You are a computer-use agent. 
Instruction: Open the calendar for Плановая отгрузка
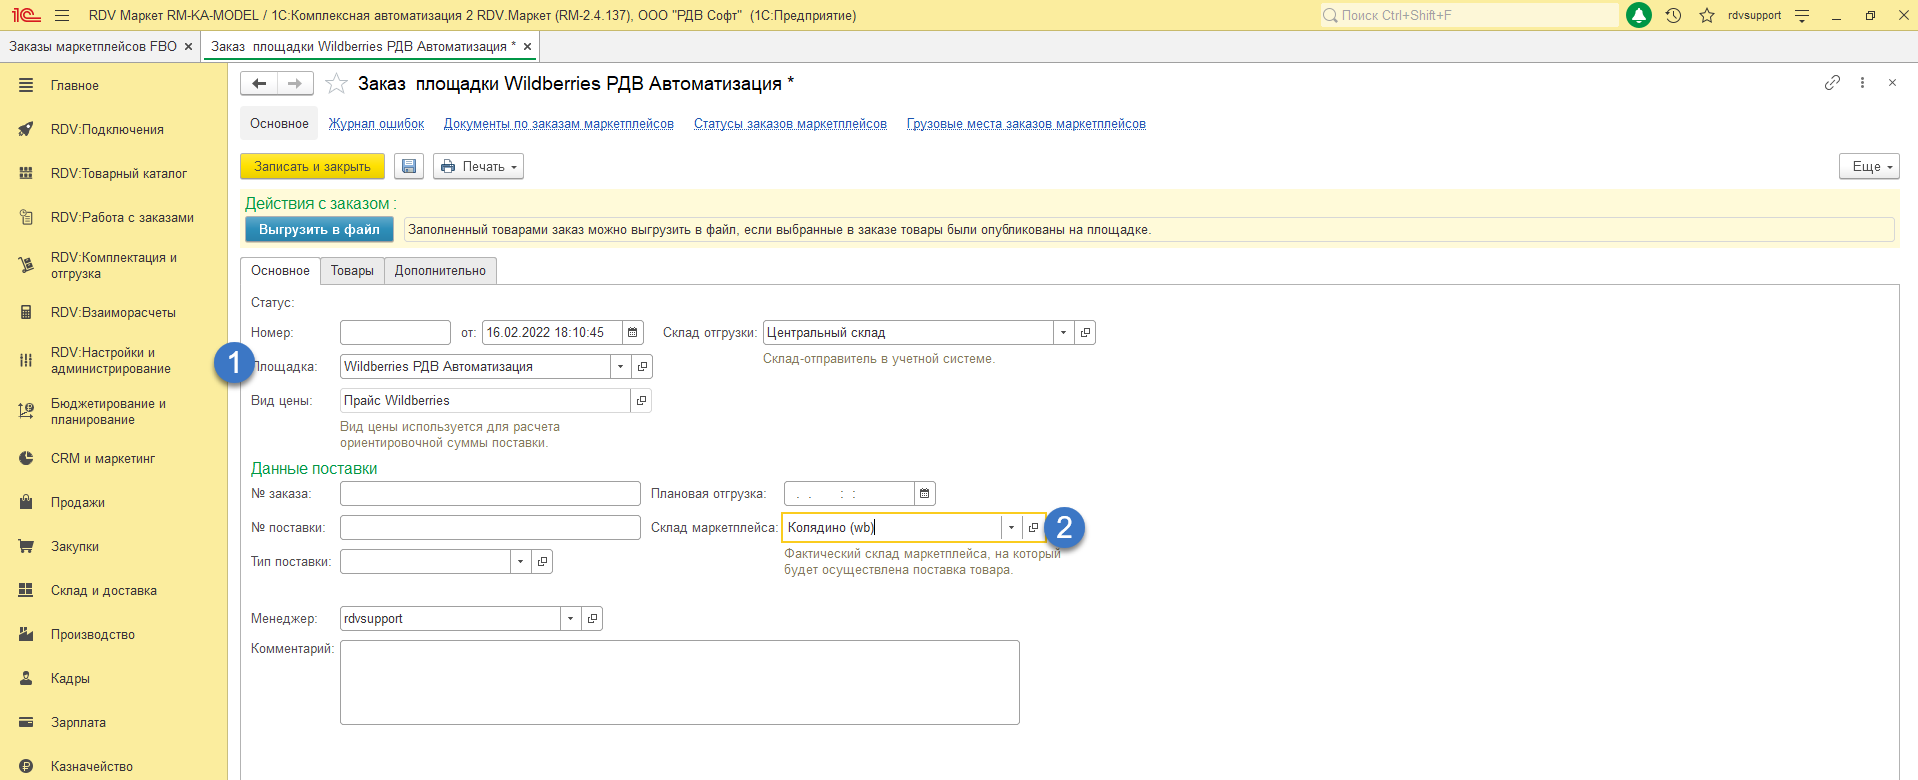(x=925, y=494)
